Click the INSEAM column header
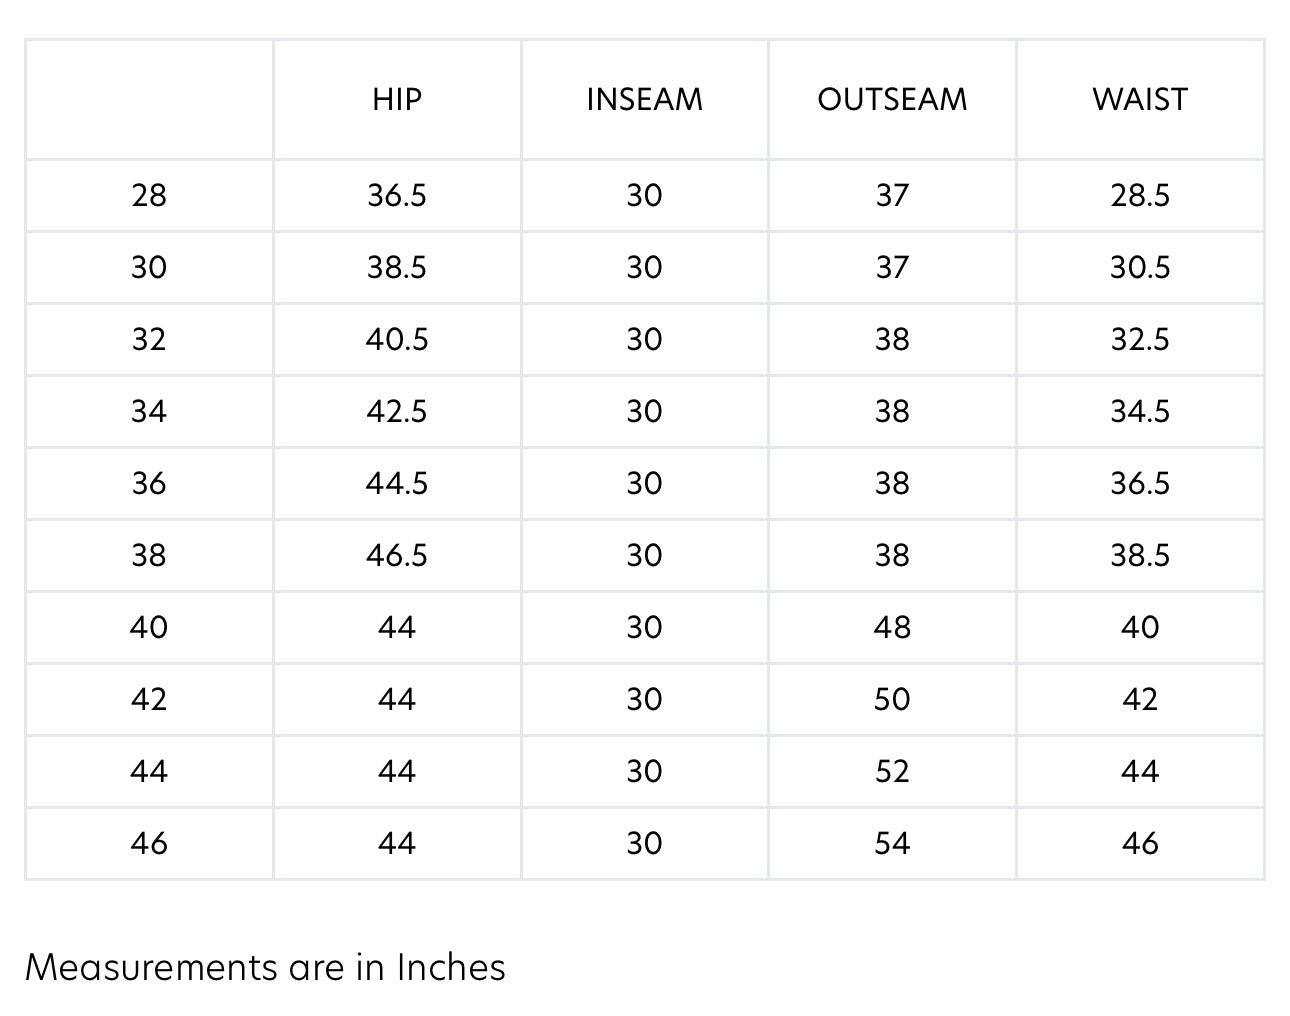 (644, 99)
